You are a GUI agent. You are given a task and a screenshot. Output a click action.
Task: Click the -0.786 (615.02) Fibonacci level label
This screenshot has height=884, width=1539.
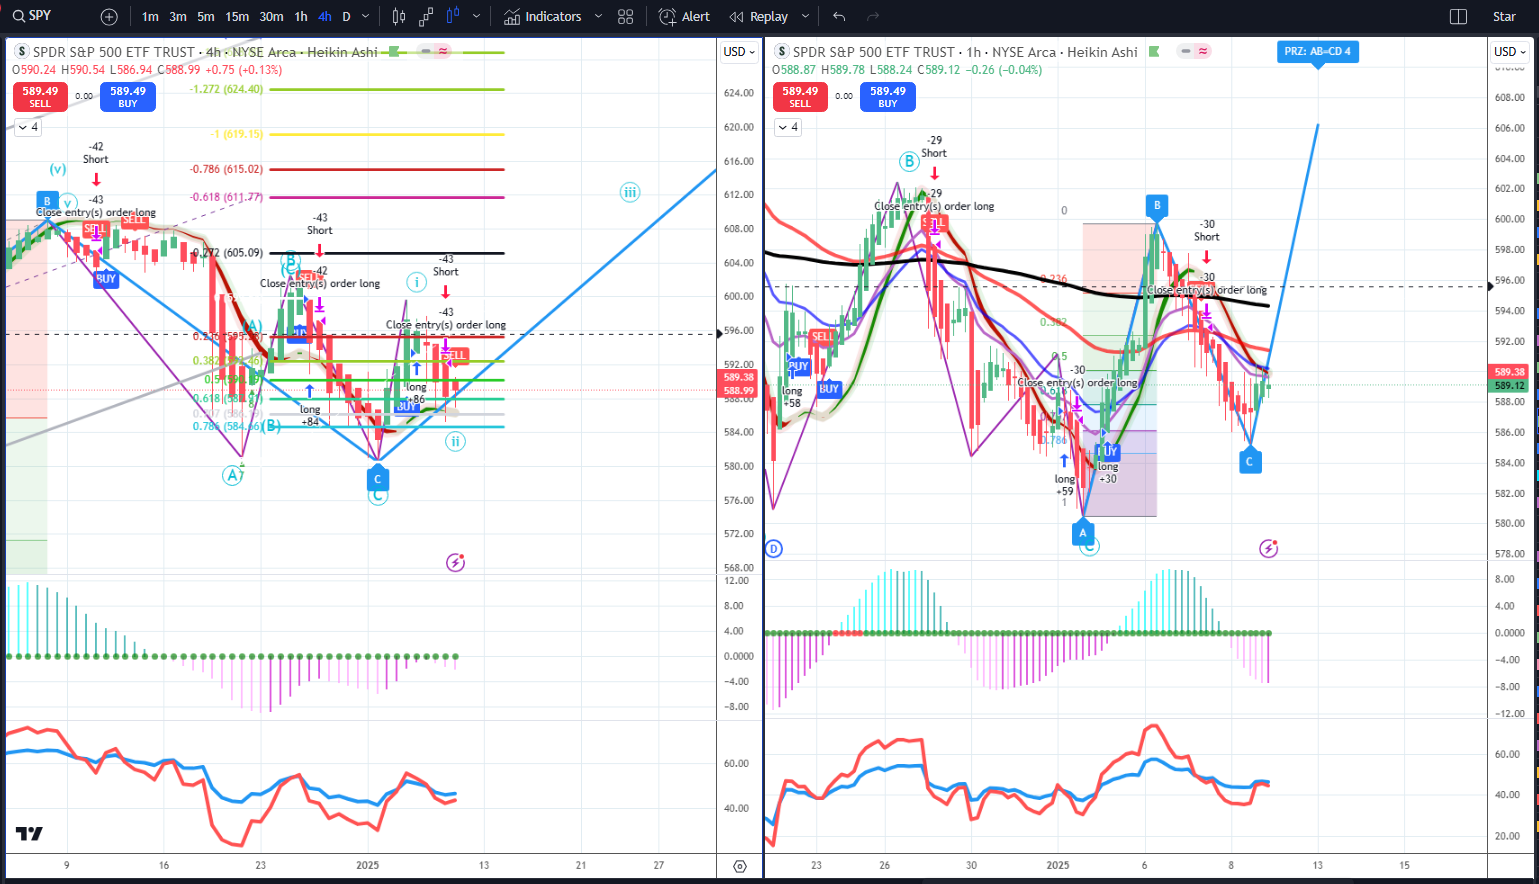coord(227,169)
